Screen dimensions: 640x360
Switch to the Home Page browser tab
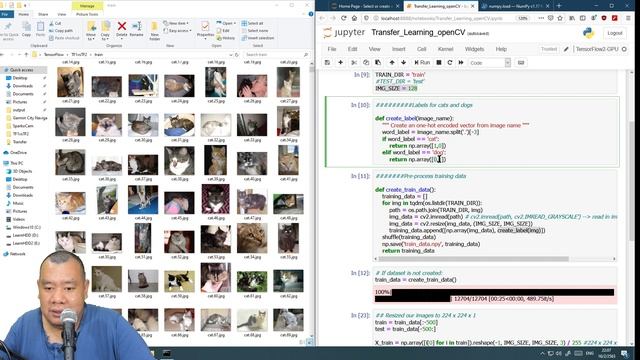pos(365,6)
